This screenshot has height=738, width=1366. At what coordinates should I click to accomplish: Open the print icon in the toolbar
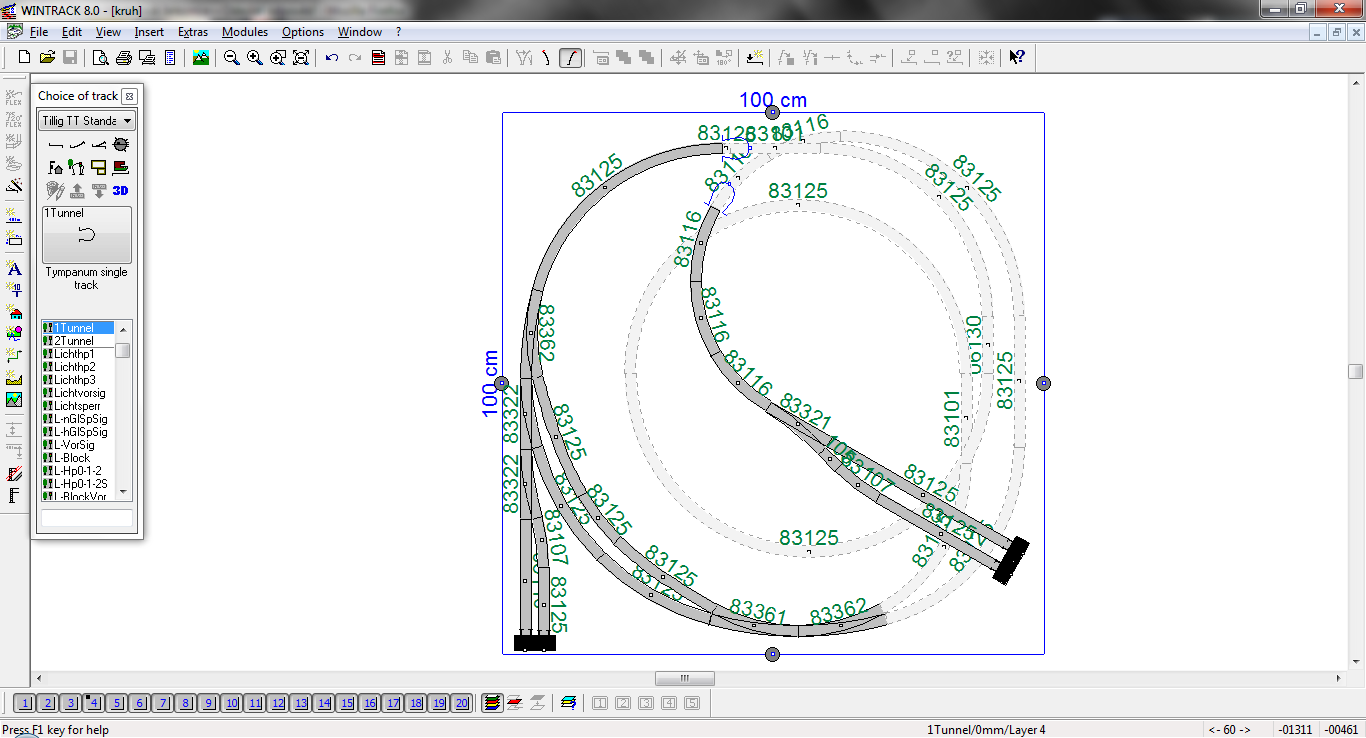[123, 58]
